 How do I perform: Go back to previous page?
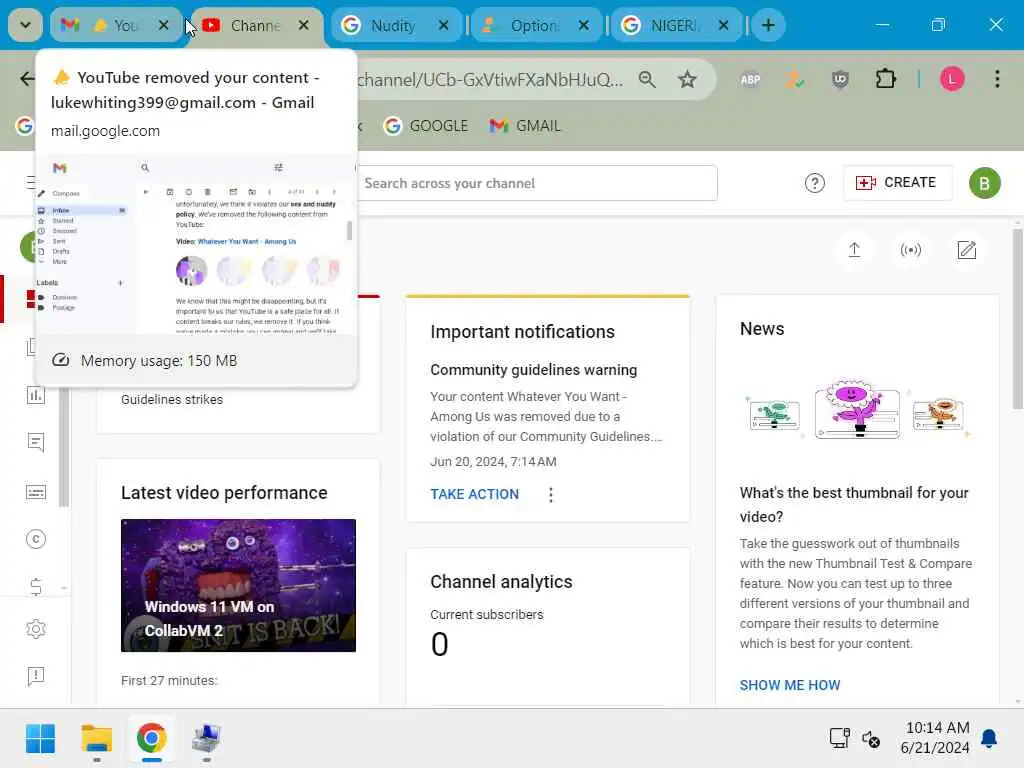point(27,79)
